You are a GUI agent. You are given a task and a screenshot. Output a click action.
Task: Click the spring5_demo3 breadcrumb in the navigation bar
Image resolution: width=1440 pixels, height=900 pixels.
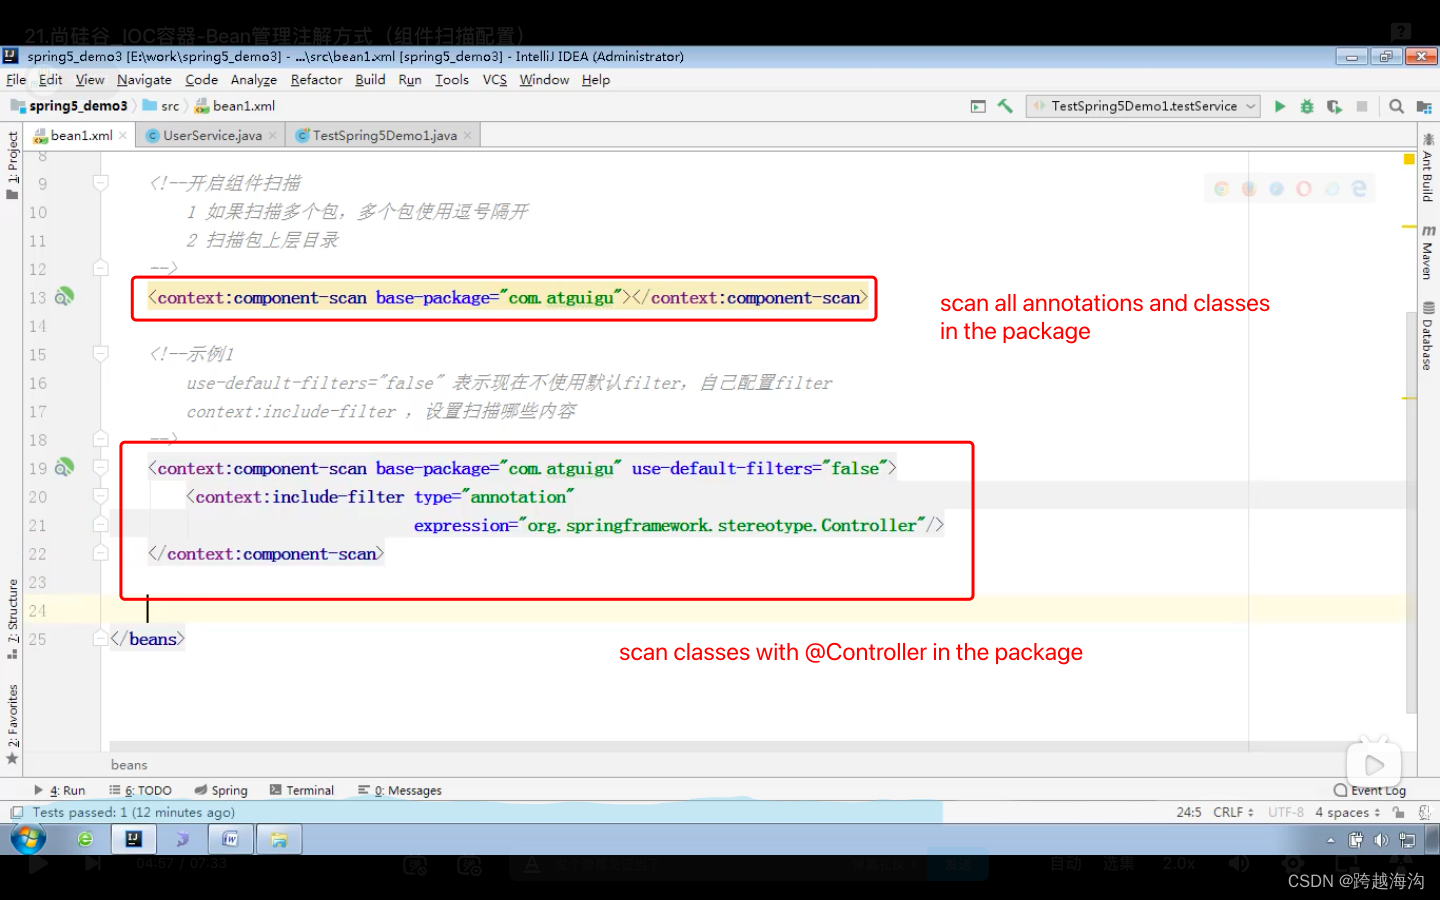click(x=70, y=106)
